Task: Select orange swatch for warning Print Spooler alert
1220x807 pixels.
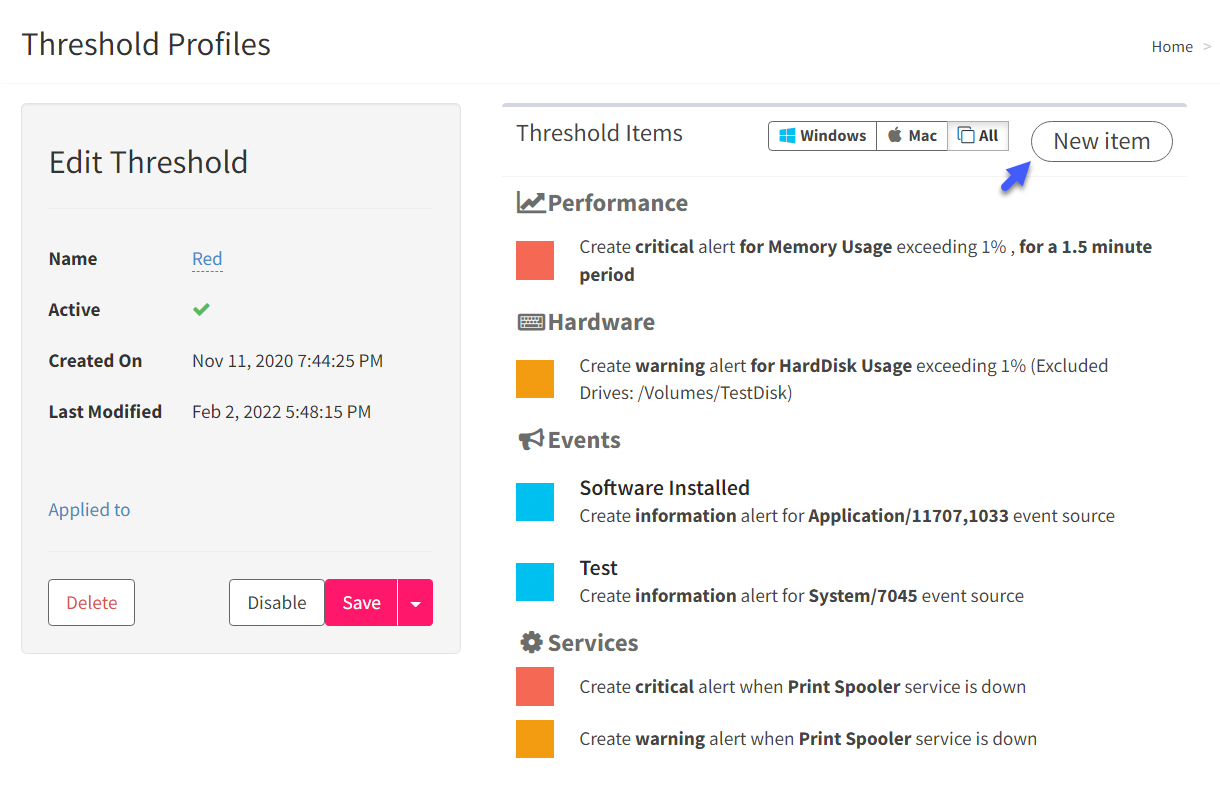Action: [535, 739]
